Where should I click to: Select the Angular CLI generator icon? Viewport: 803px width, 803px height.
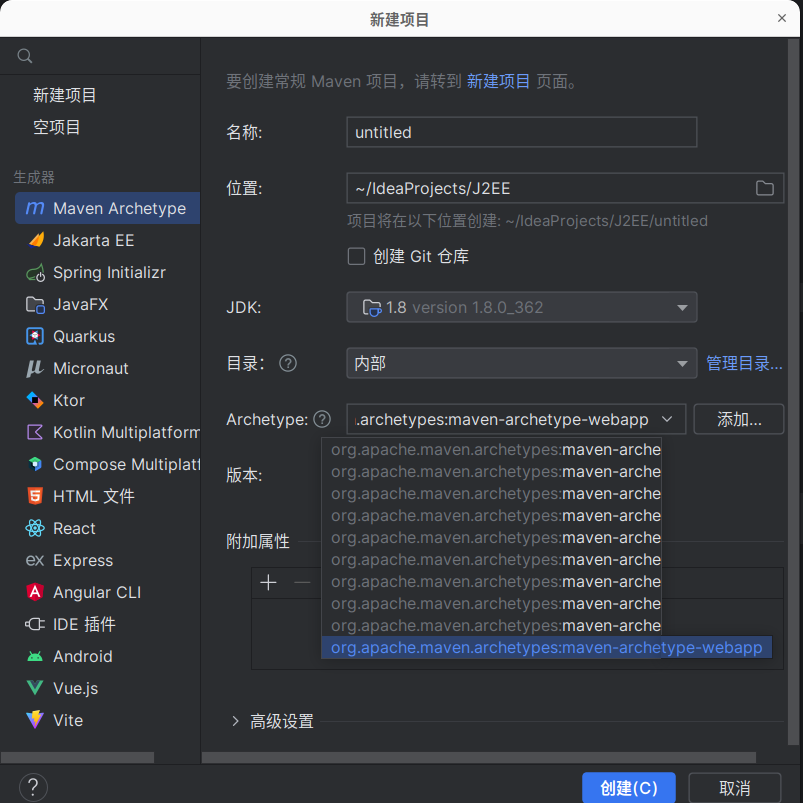pyautogui.click(x=35, y=592)
